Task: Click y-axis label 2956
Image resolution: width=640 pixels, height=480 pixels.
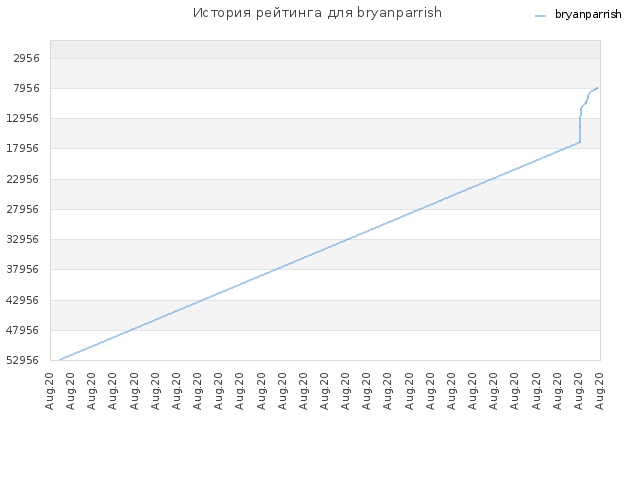Action: point(27,58)
